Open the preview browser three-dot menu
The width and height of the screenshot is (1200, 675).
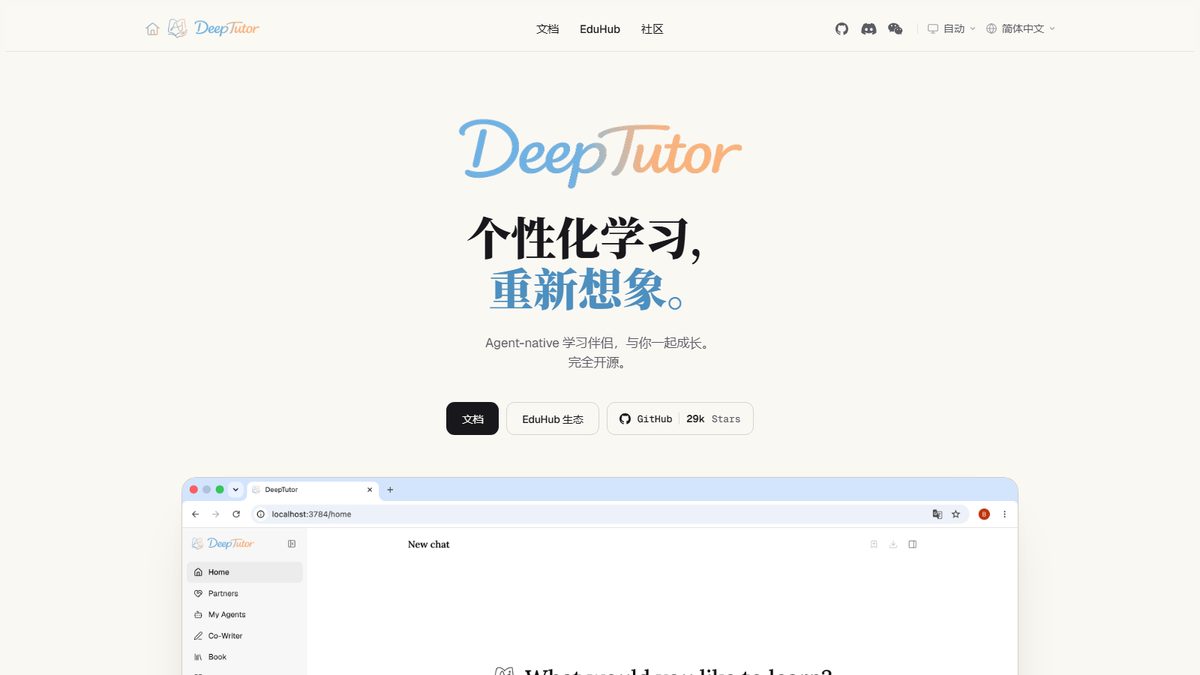pyautogui.click(x=1005, y=514)
